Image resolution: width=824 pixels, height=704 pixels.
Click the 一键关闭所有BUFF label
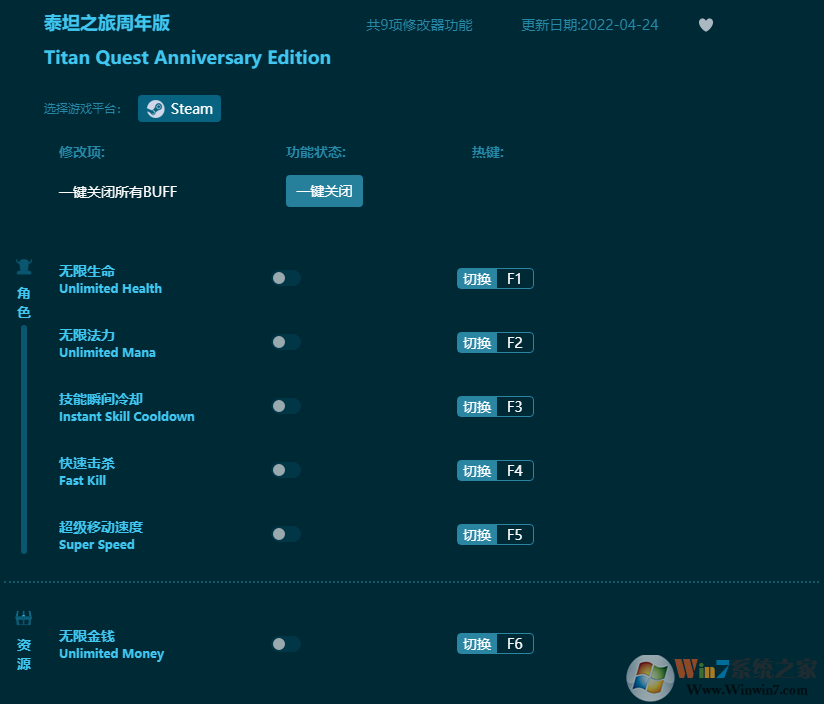(x=118, y=192)
